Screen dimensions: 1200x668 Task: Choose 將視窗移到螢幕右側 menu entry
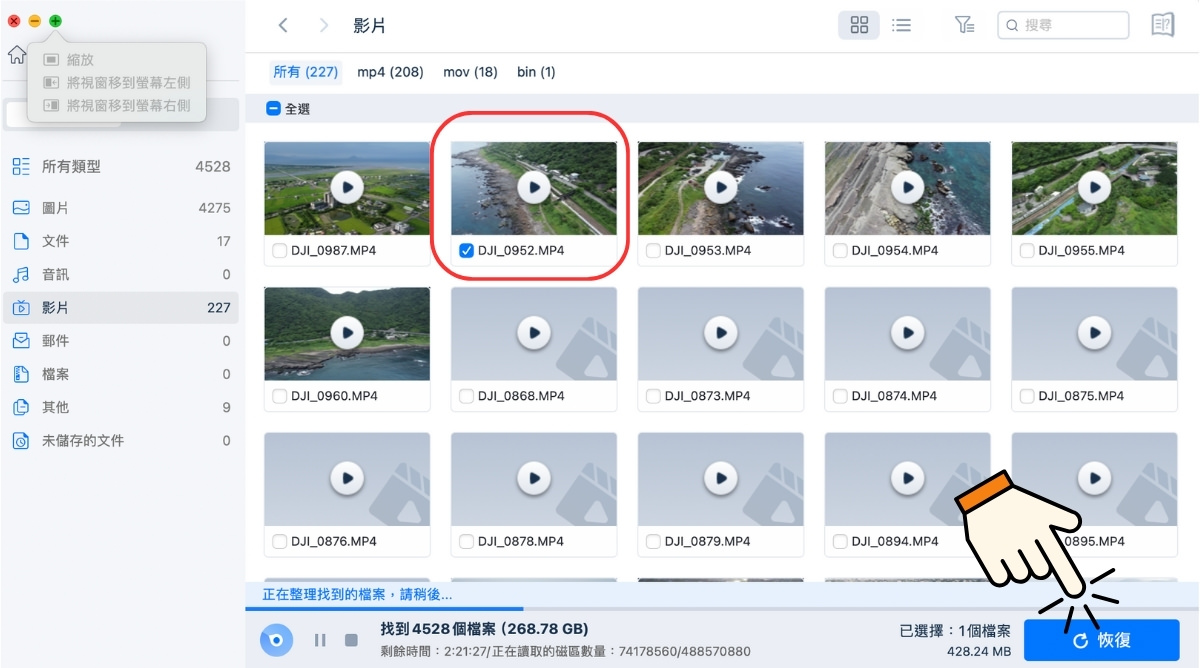[117, 104]
